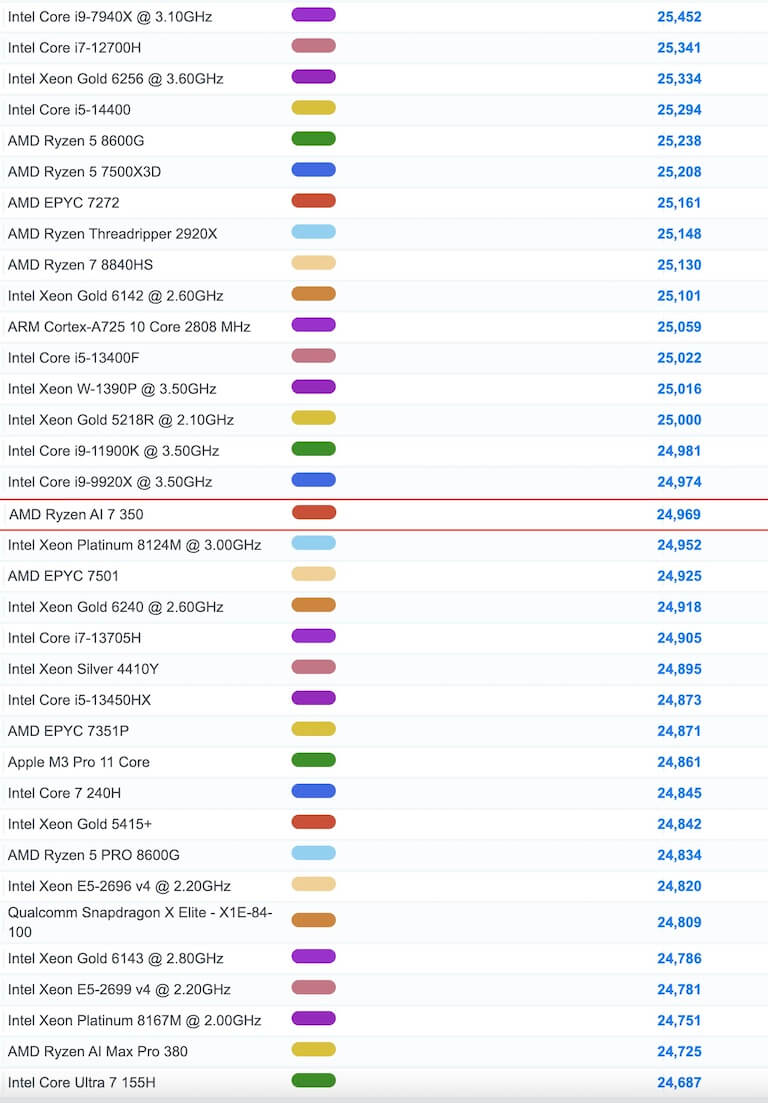768x1103 pixels.
Task: Open the Intel Xeon E5-2696 v4 @ 2.20GHz entry
Action: [119, 886]
